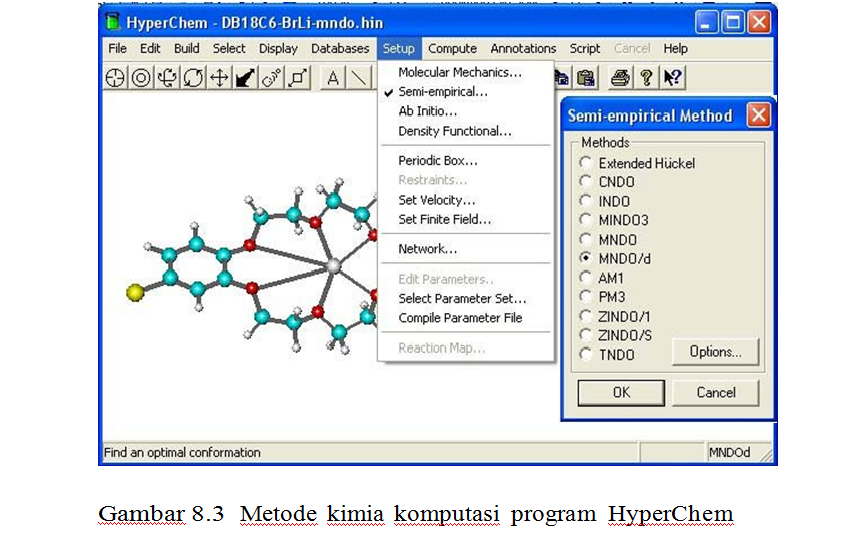The height and width of the screenshot is (541, 845).
Task: Select the MNDO/d radio option
Action: click(x=586, y=258)
